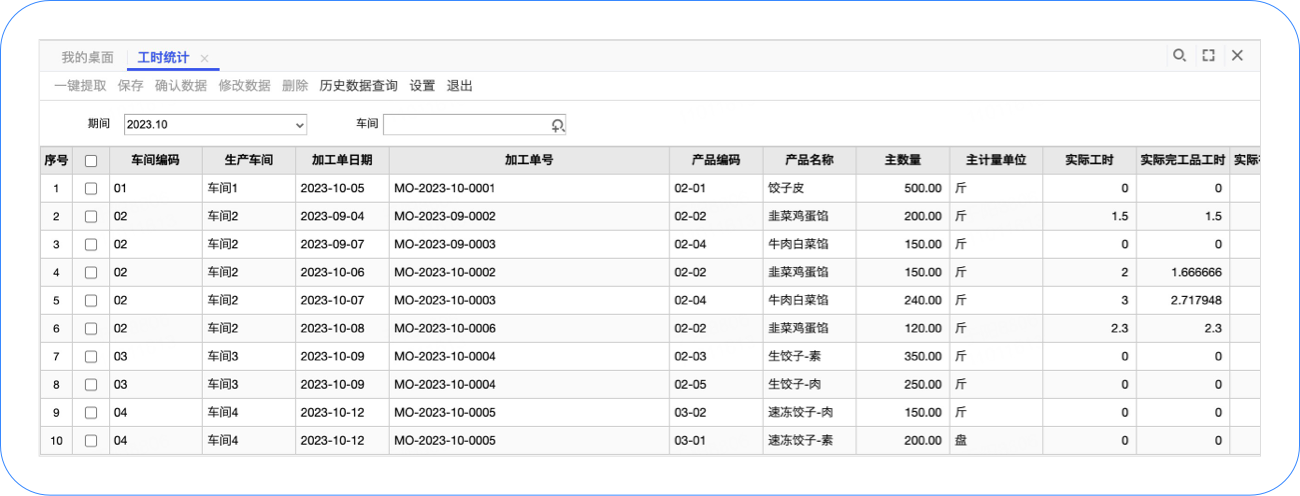
Task: Check the checkbox for row 1 饺子皮
Action: pos(91,188)
